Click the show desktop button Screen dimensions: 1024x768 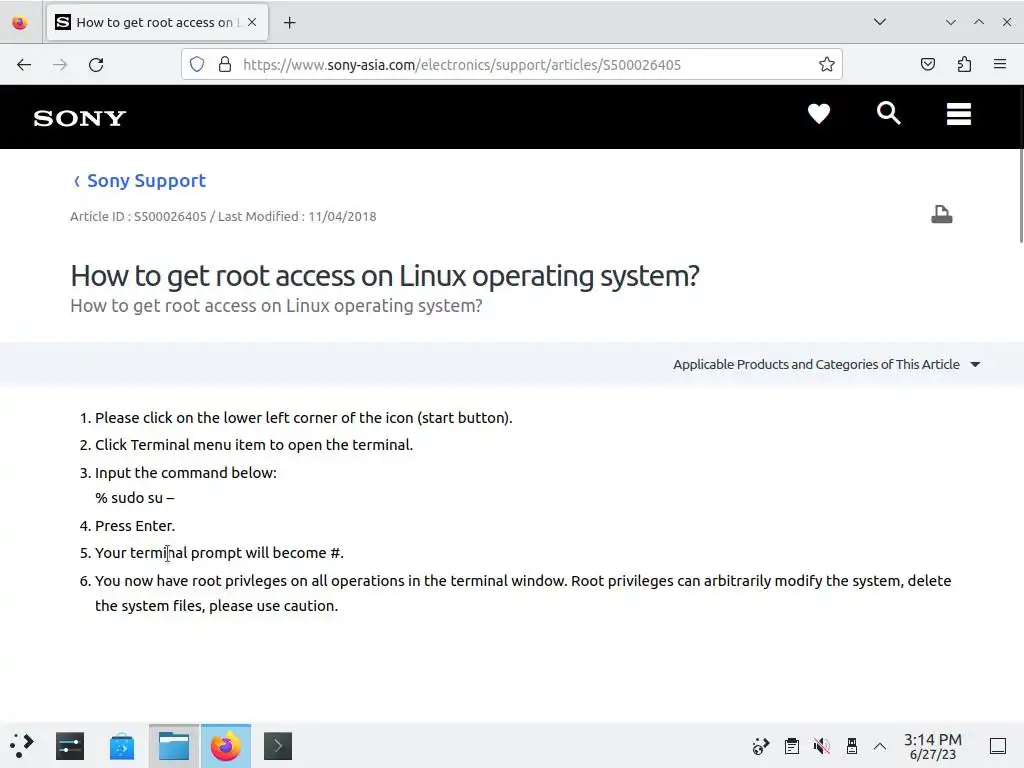coord(998,746)
